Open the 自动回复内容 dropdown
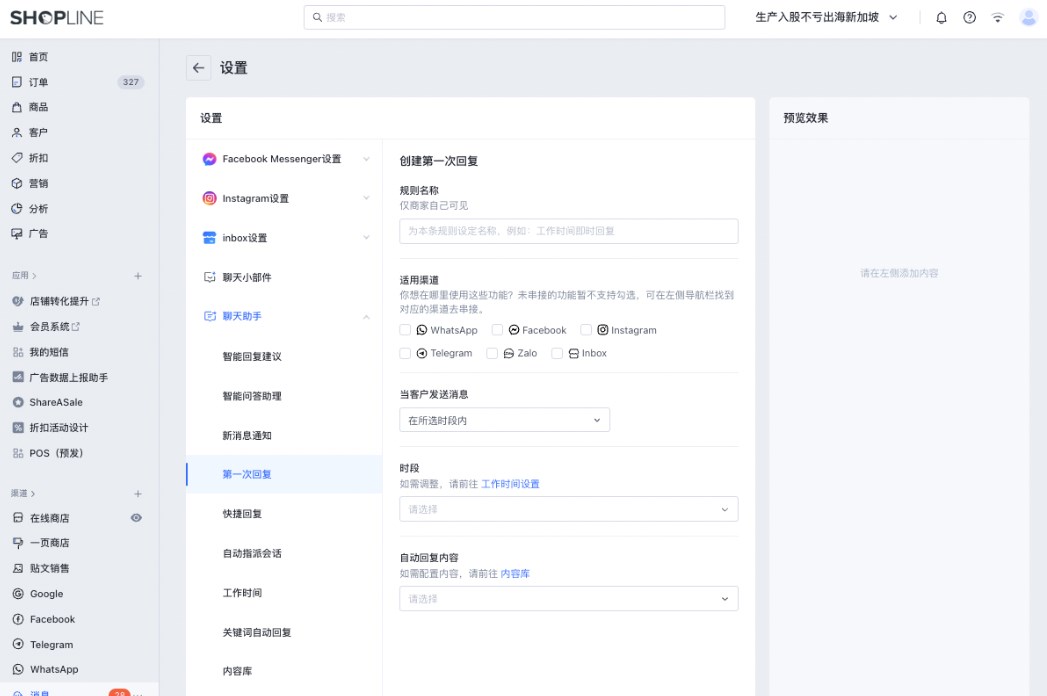 569,599
